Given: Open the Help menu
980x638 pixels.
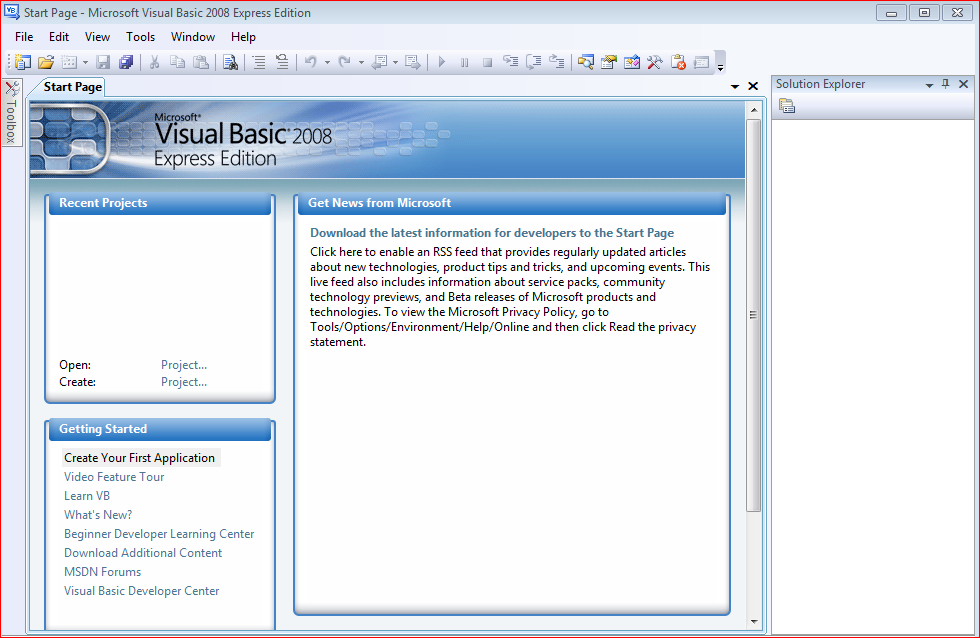Looking at the screenshot, I should (243, 37).
